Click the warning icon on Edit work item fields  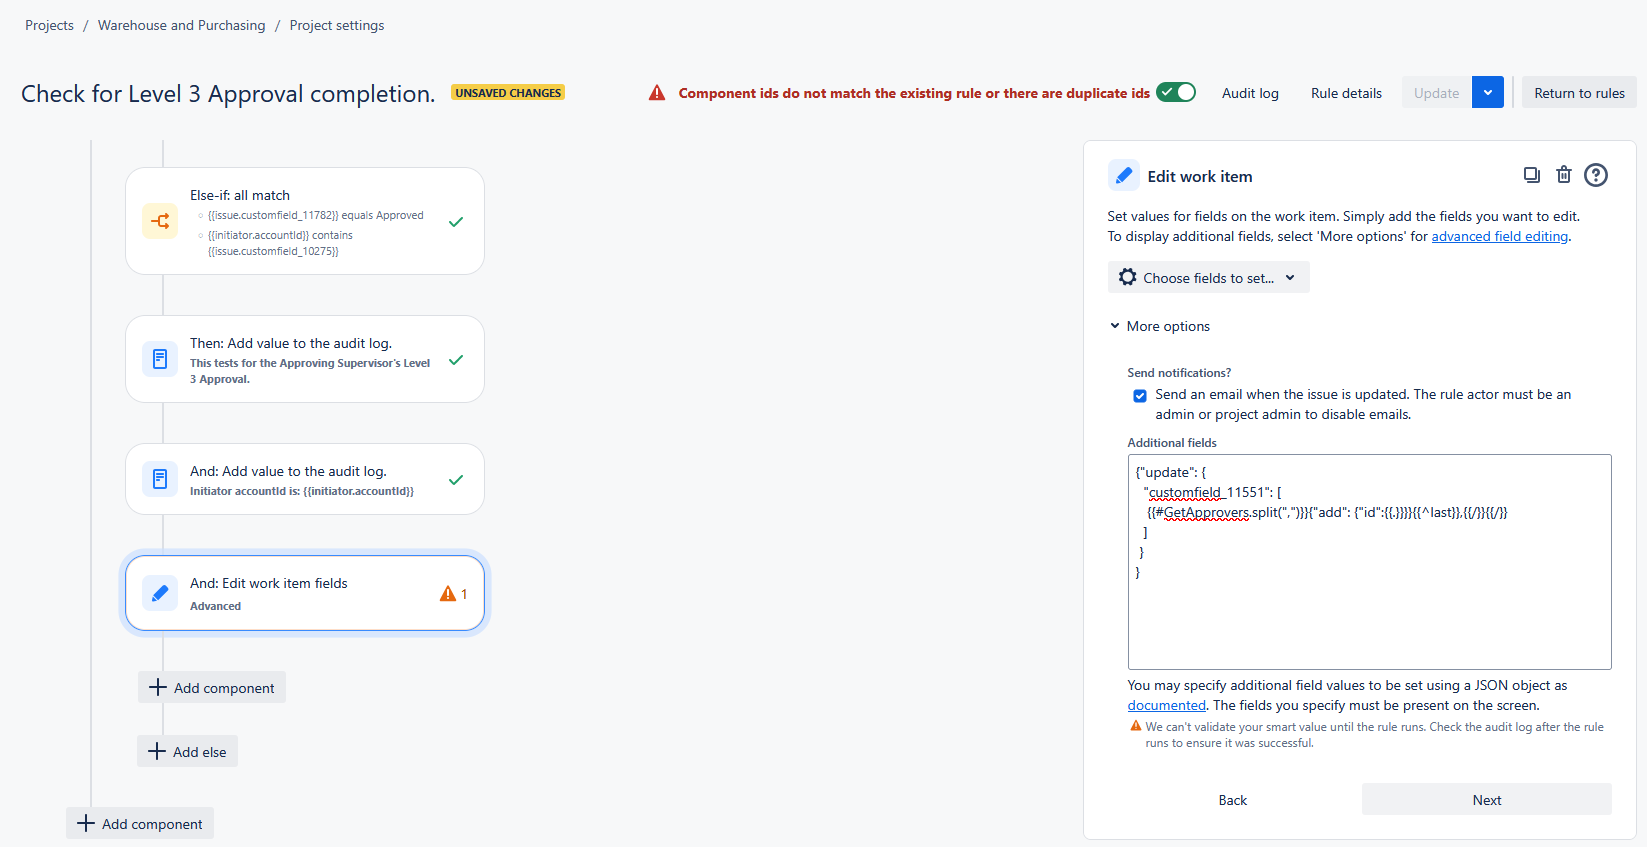click(x=448, y=594)
